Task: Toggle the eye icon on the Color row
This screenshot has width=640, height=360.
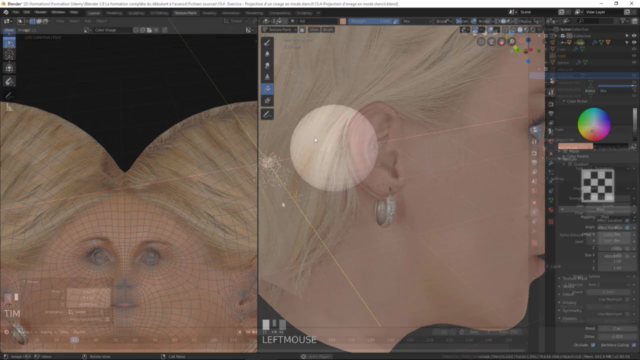Action: coord(634,49)
